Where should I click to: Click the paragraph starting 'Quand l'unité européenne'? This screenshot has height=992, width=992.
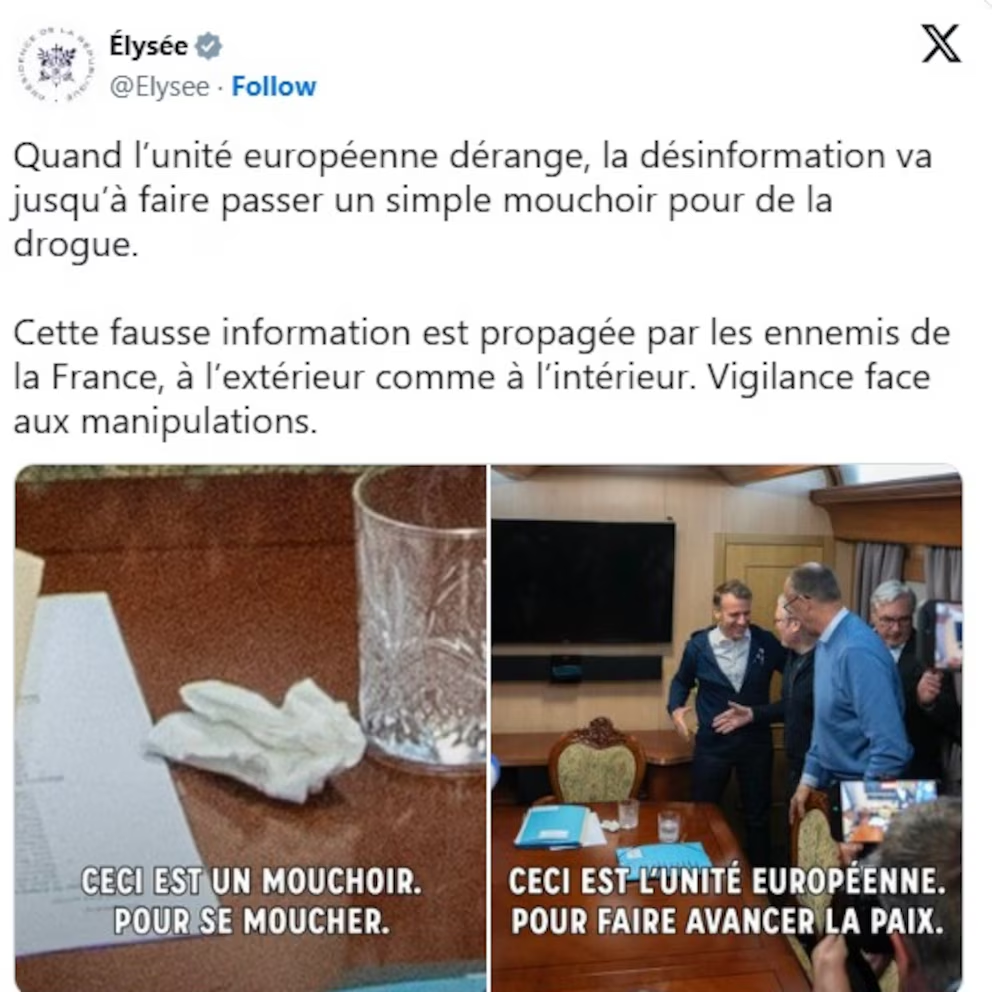(473, 200)
